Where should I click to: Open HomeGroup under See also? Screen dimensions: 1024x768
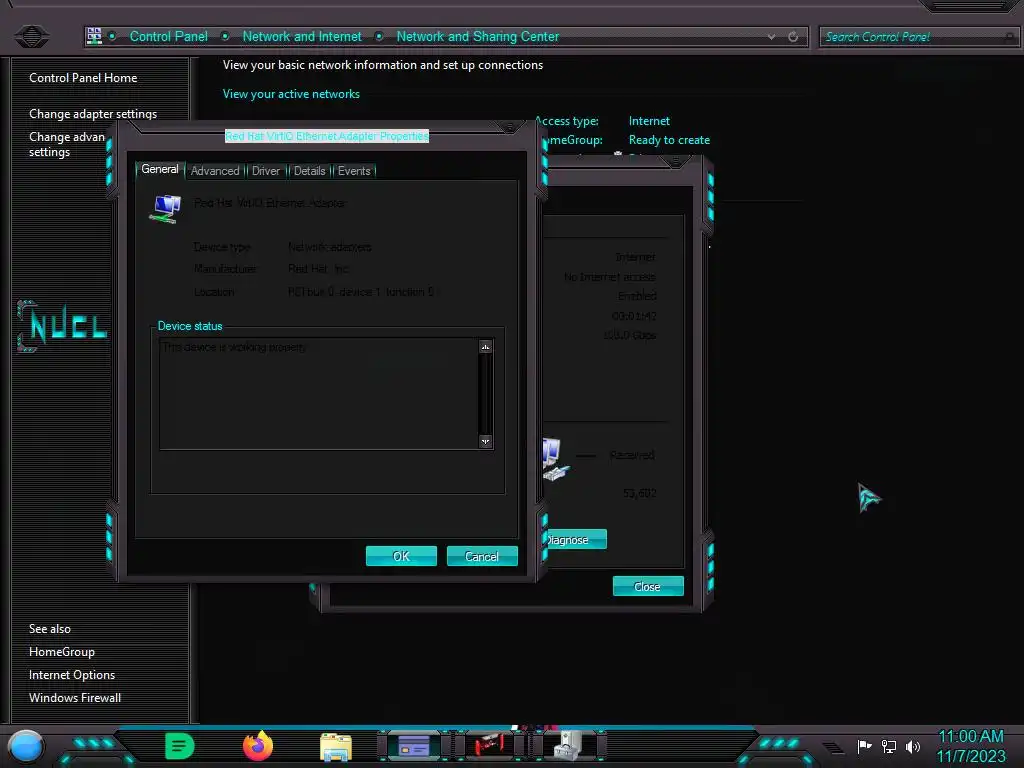[x=61, y=652]
